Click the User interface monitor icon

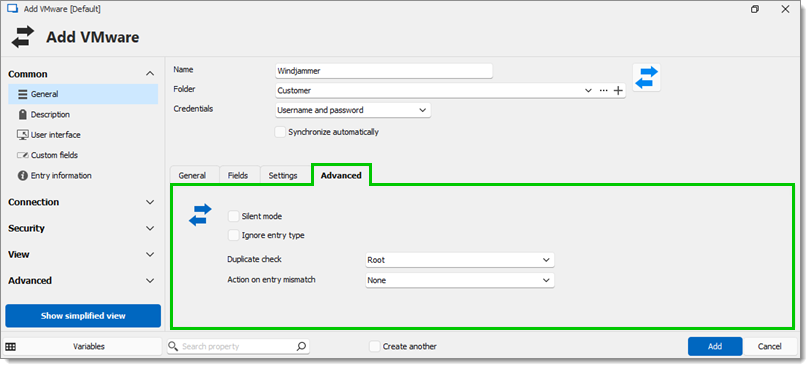click(x=23, y=135)
